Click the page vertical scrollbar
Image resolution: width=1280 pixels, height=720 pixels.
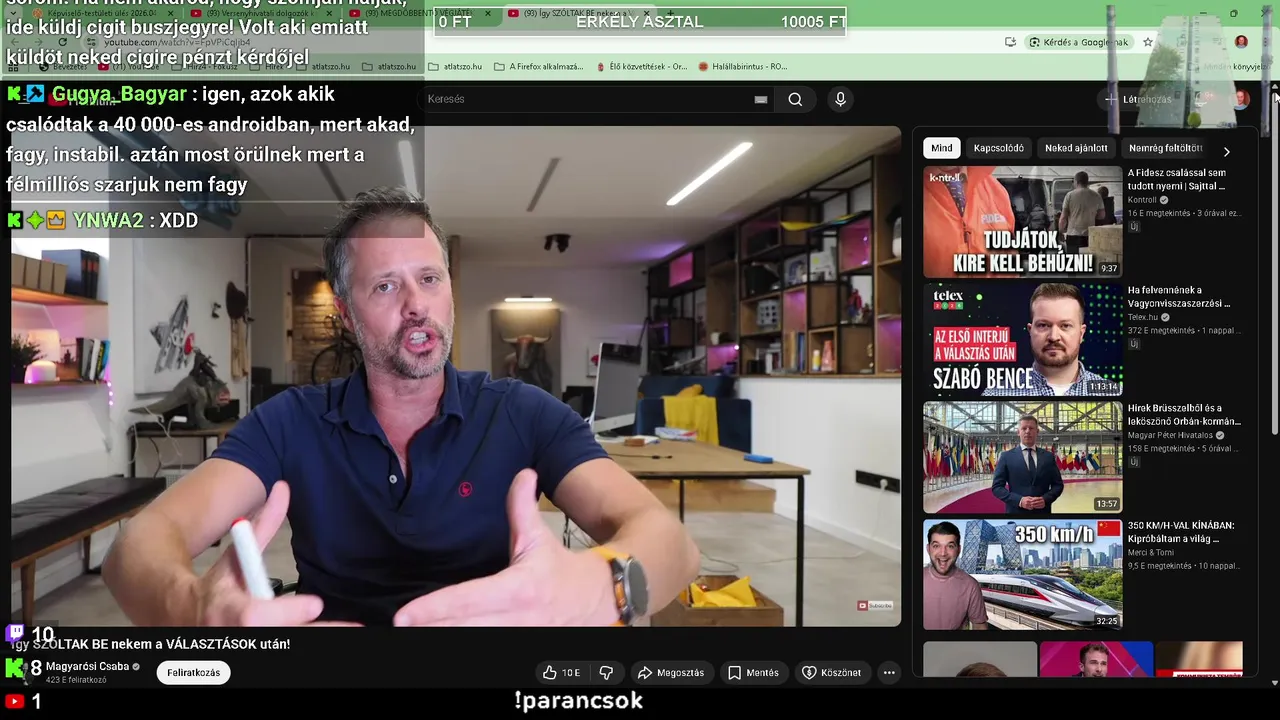1275,262
